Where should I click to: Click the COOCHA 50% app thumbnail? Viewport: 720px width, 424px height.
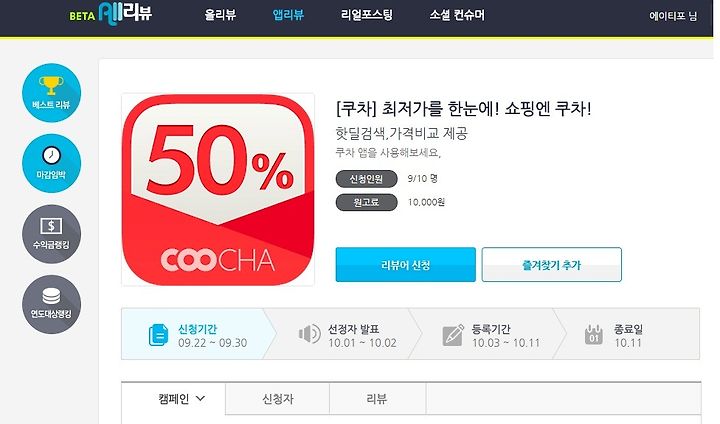point(218,190)
